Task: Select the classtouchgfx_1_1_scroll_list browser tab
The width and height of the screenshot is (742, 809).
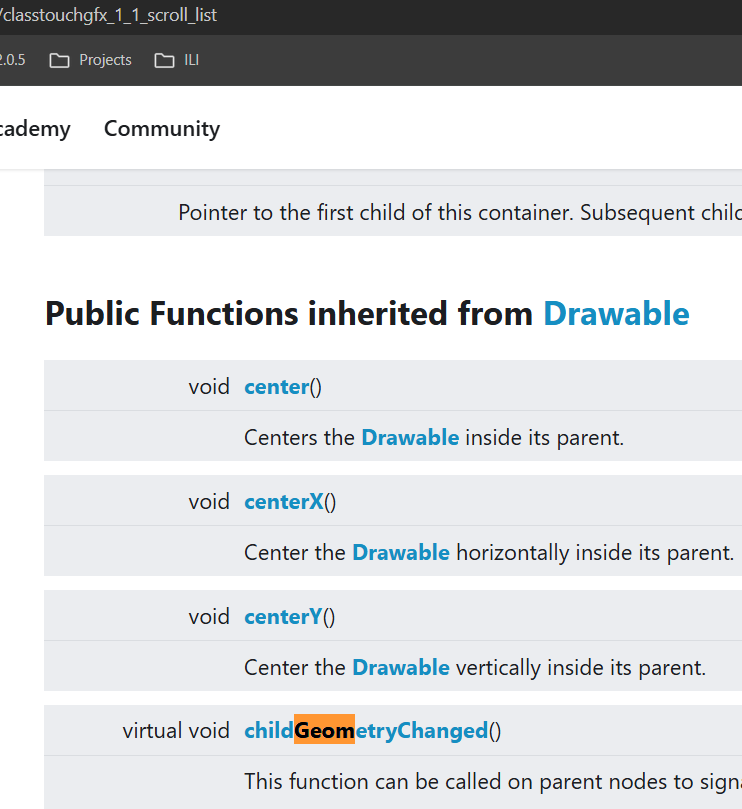Action: click(110, 15)
